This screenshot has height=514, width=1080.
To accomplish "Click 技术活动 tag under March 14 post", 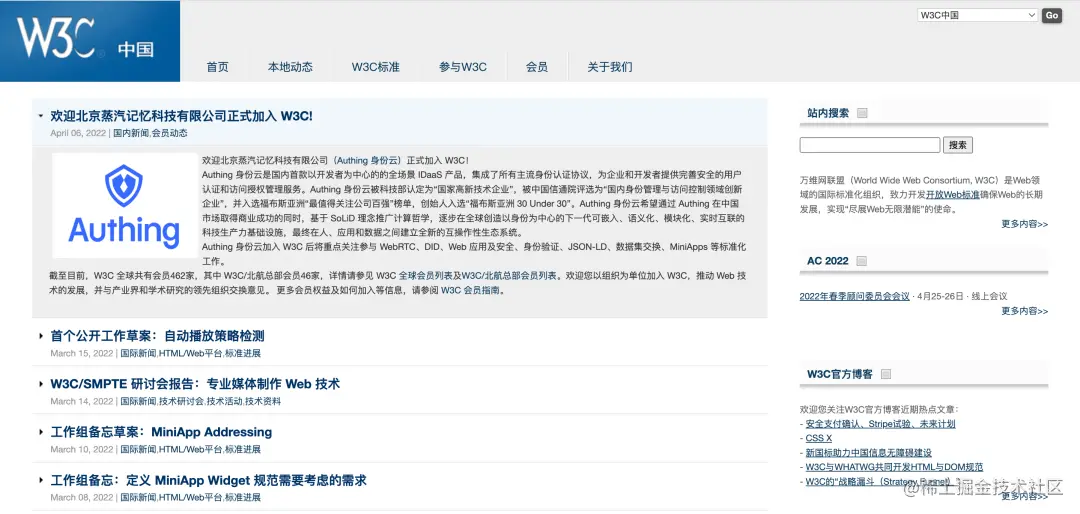I will [x=225, y=401].
